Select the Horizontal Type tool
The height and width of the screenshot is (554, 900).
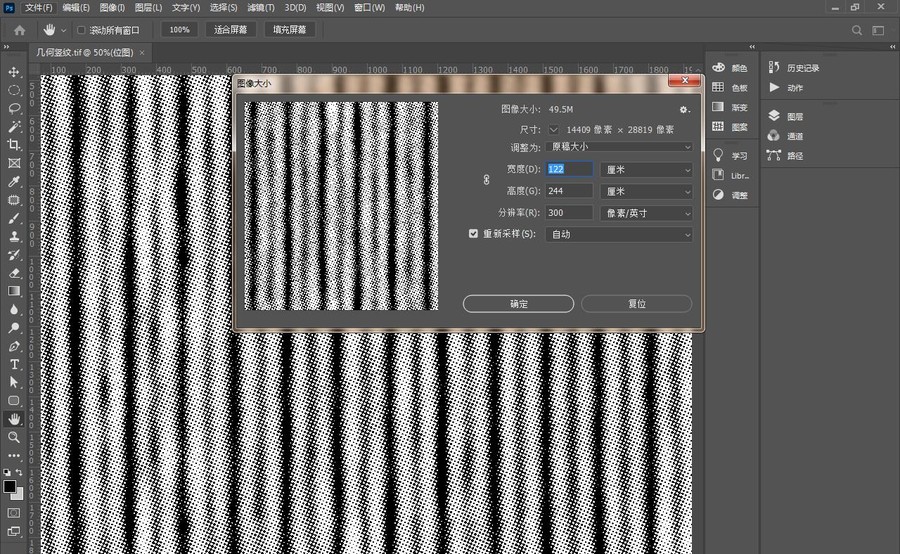coord(14,365)
